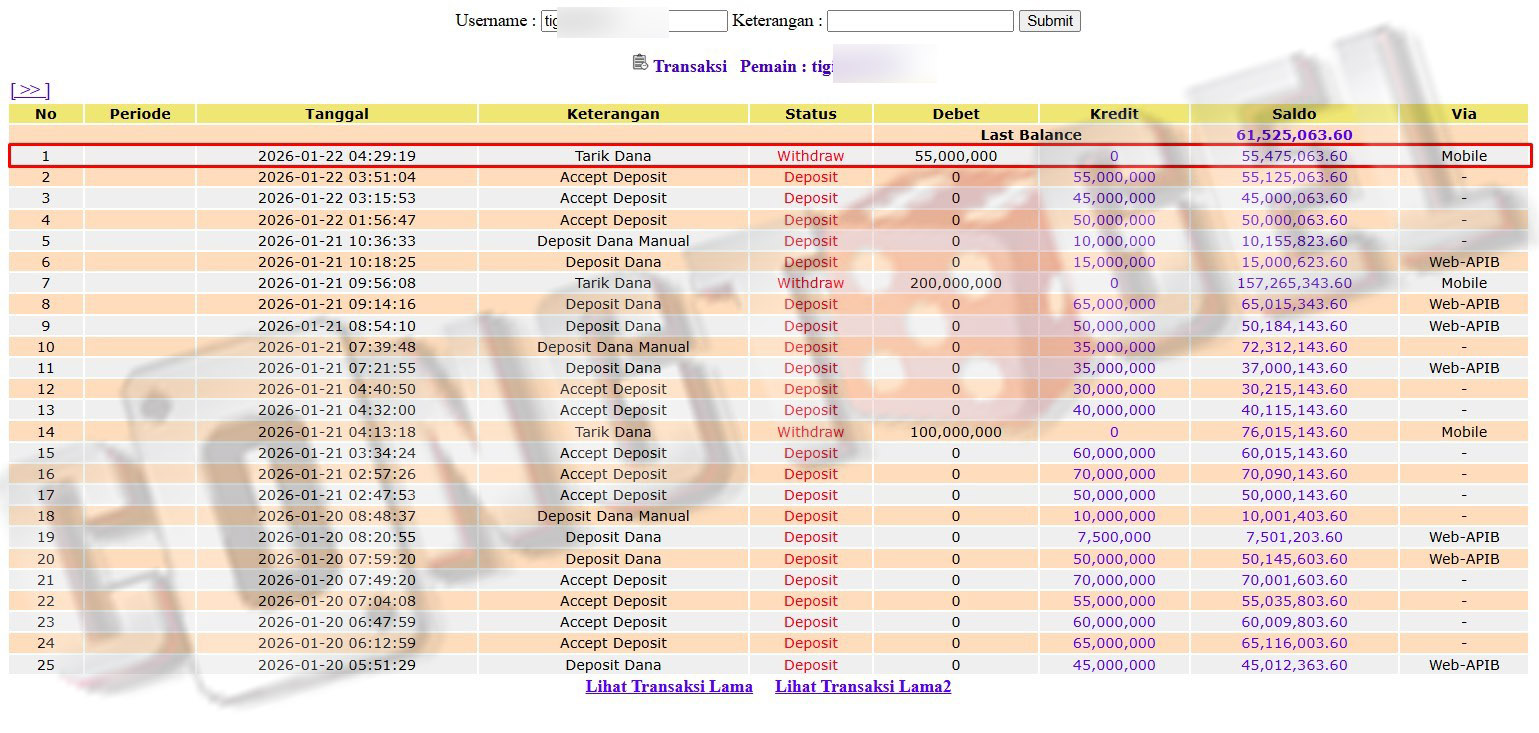The width and height of the screenshot is (1539, 733).
Task: Click the Keterangan text field
Action: [x=919, y=21]
